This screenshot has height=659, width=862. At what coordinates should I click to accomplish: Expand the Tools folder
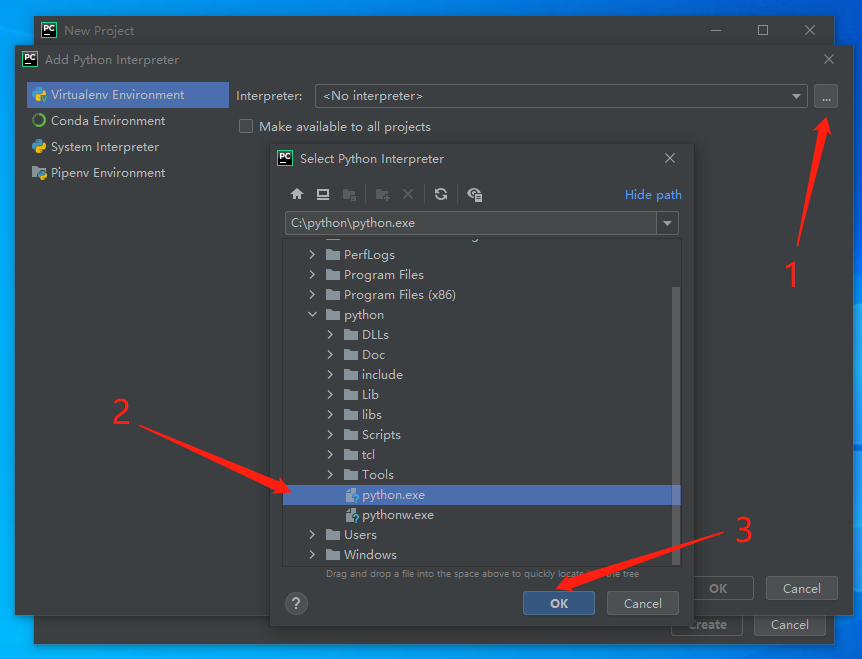coord(330,474)
